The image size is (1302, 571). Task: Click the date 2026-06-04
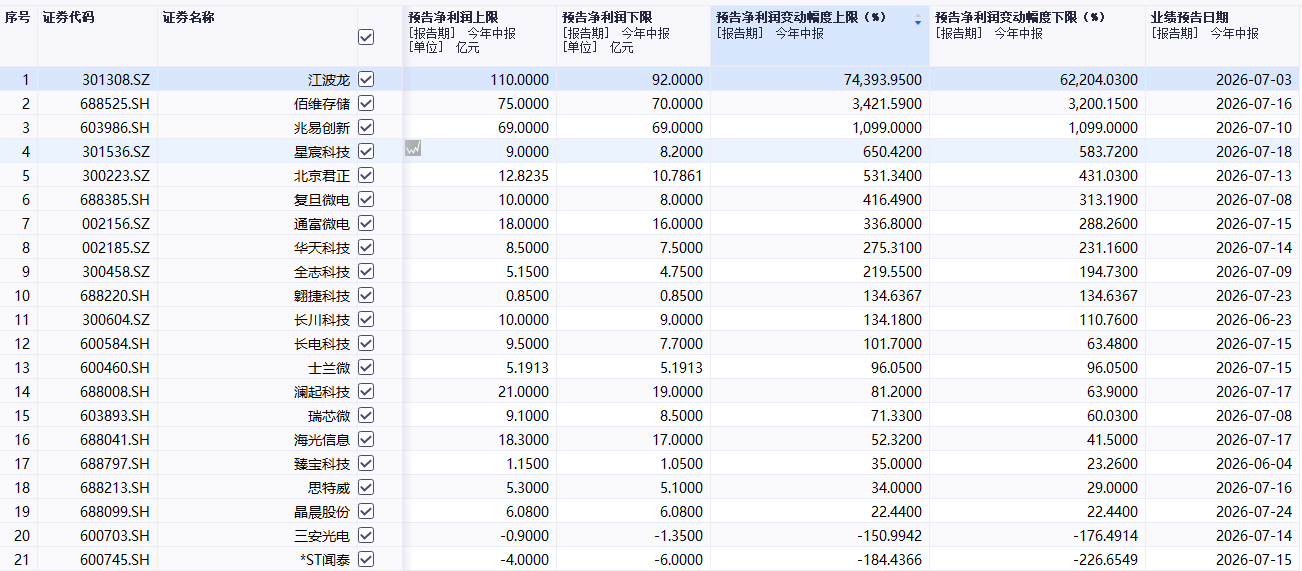[1254, 463]
